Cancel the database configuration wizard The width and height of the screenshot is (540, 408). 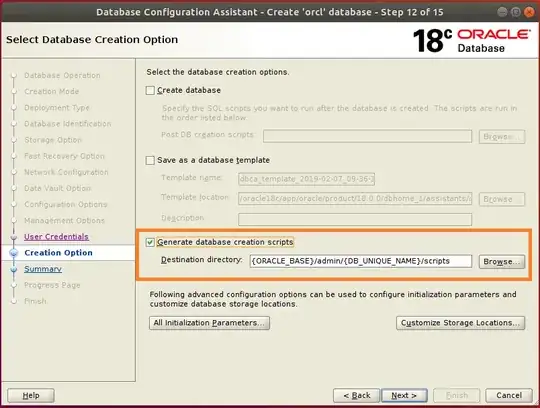tap(509, 396)
